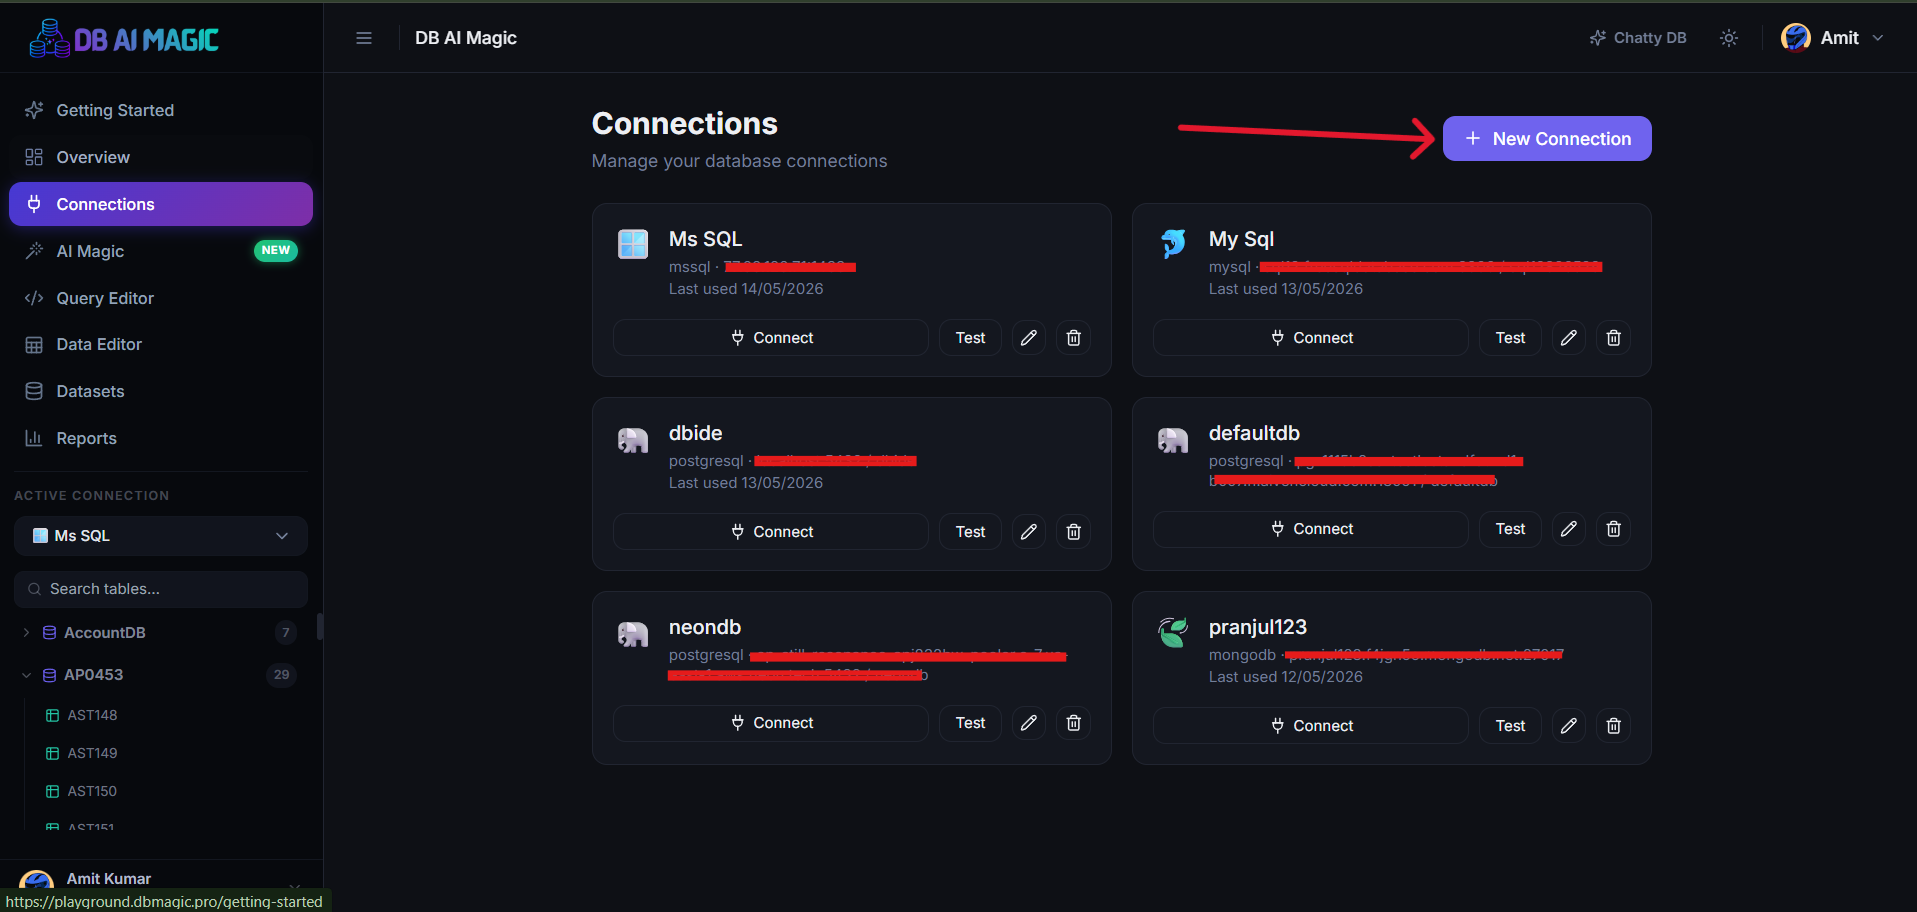Click the AST148 table grid icon
This screenshot has height=912, width=1917.
pos(52,715)
